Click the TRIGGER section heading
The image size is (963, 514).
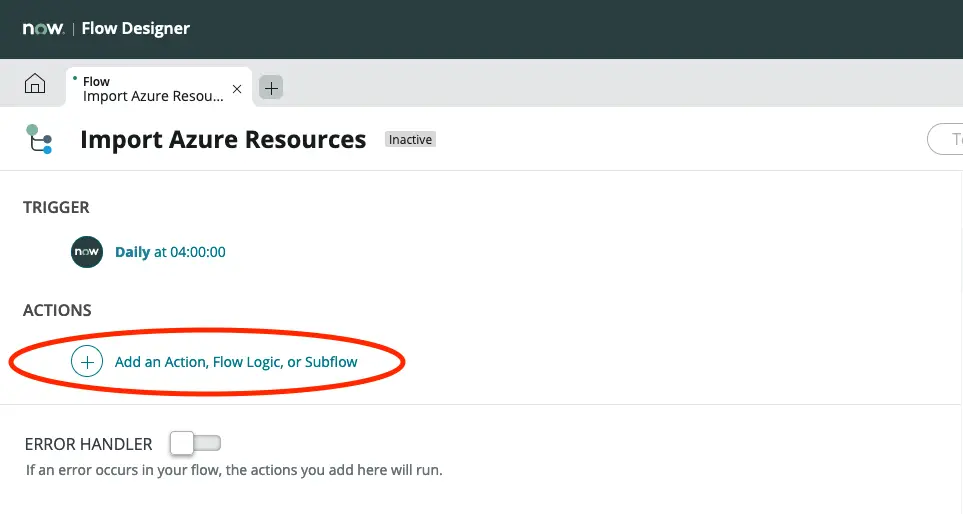pos(56,208)
